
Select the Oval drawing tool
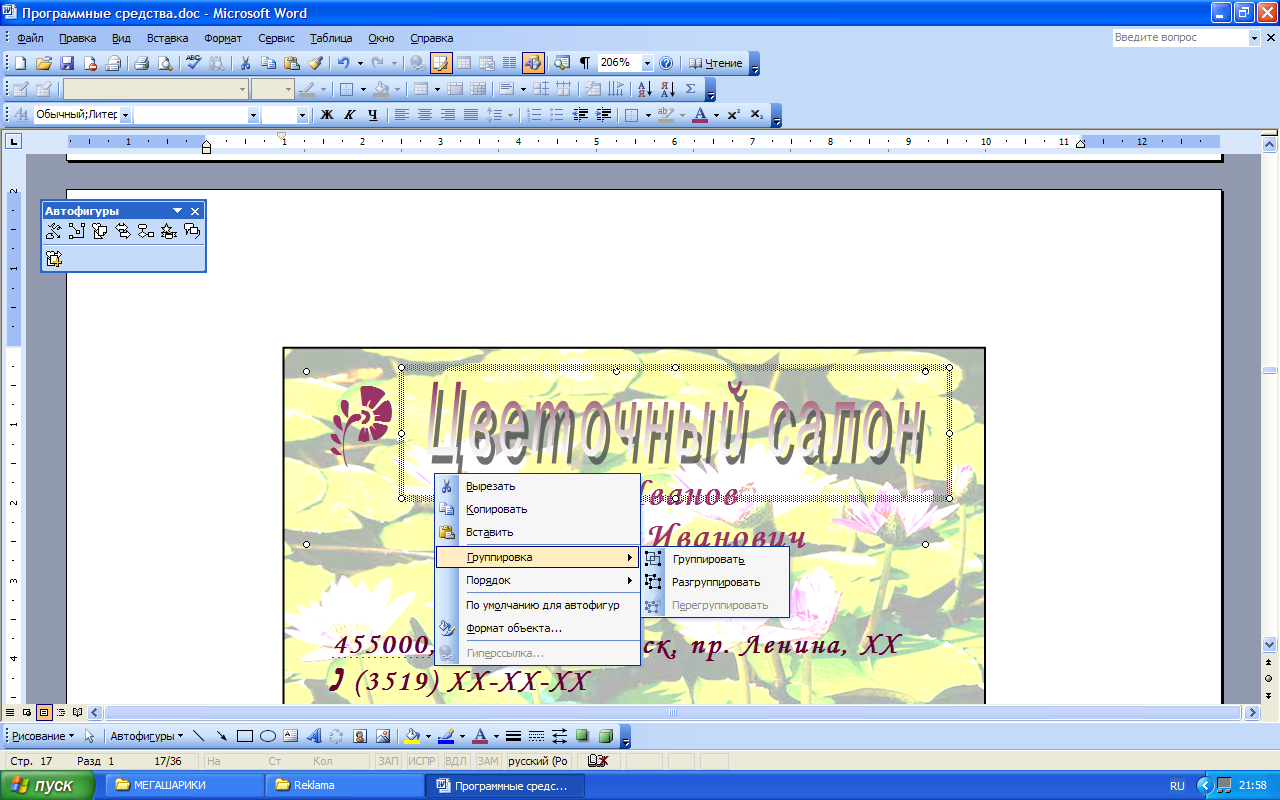(267, 736)
